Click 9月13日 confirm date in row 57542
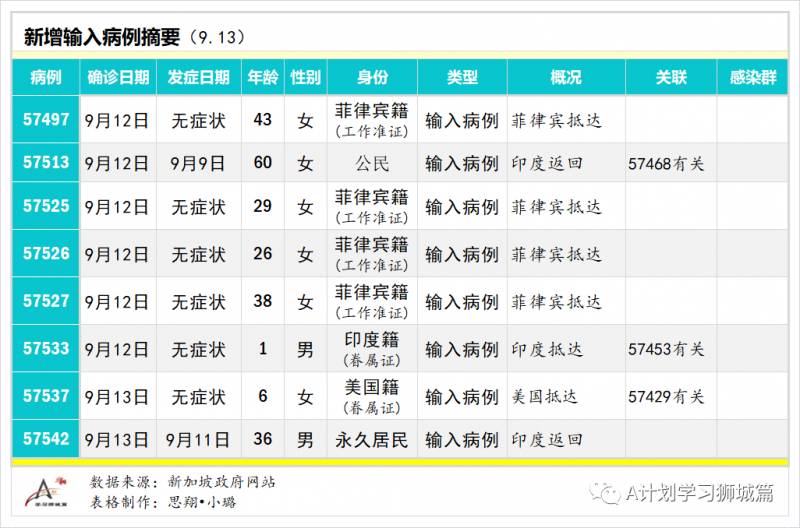 [x=116, y=440]
